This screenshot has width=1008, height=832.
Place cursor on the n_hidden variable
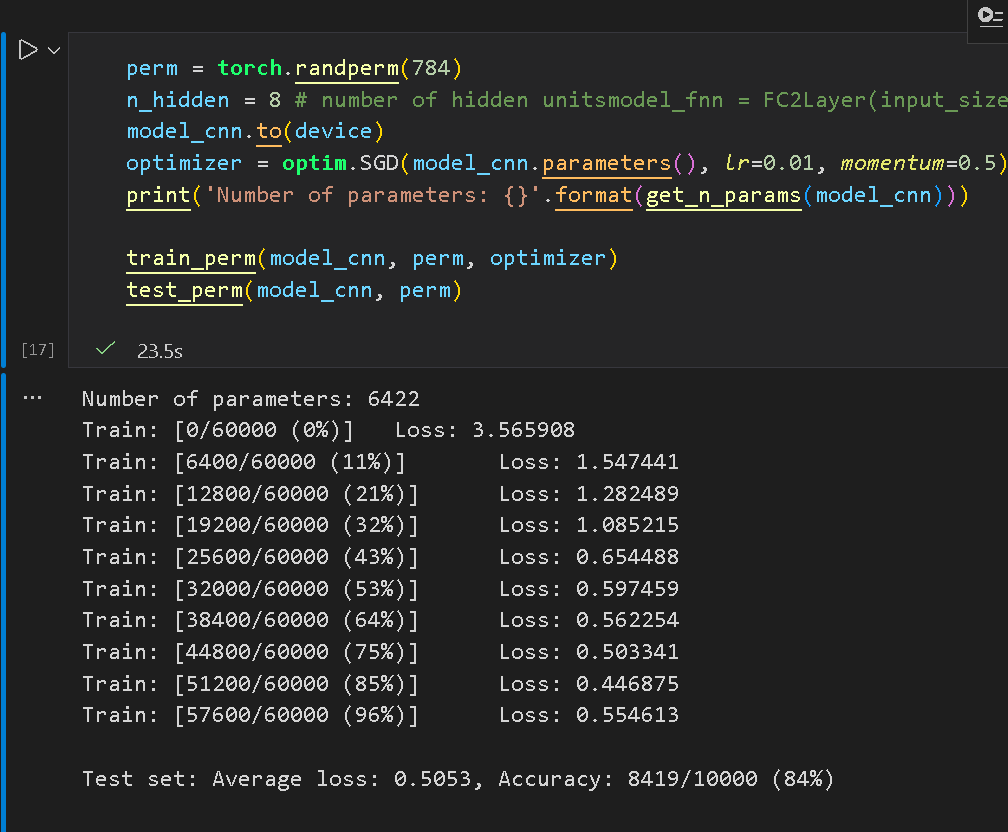(x=164, y=100)
